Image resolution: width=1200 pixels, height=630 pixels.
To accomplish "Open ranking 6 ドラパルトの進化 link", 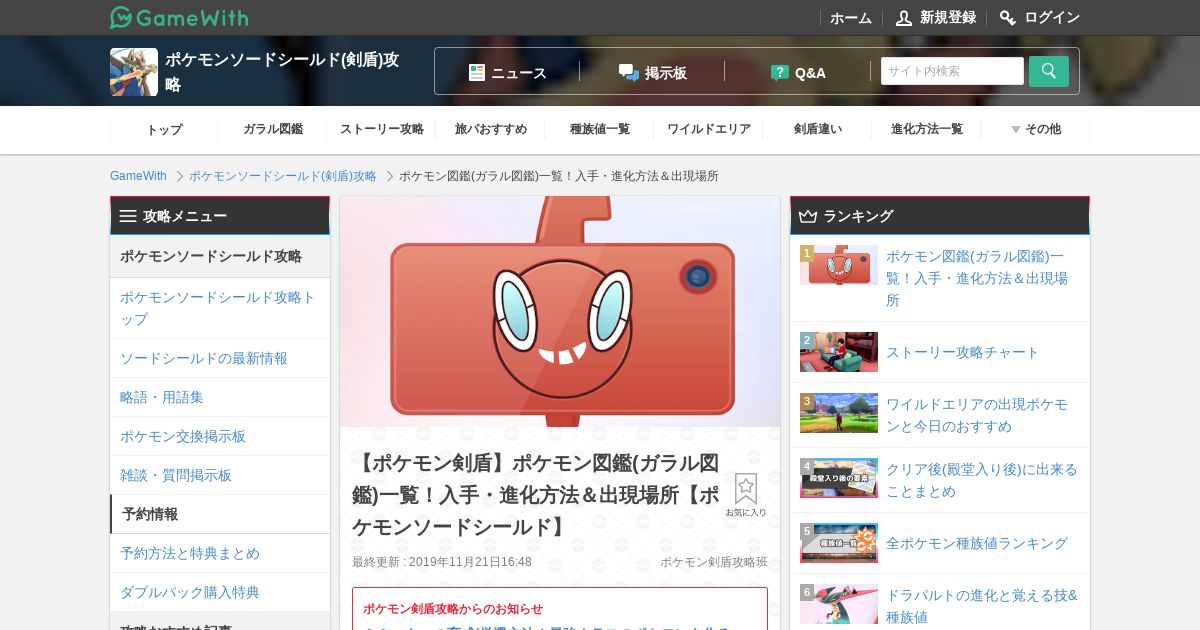I will tap(982, 606).
